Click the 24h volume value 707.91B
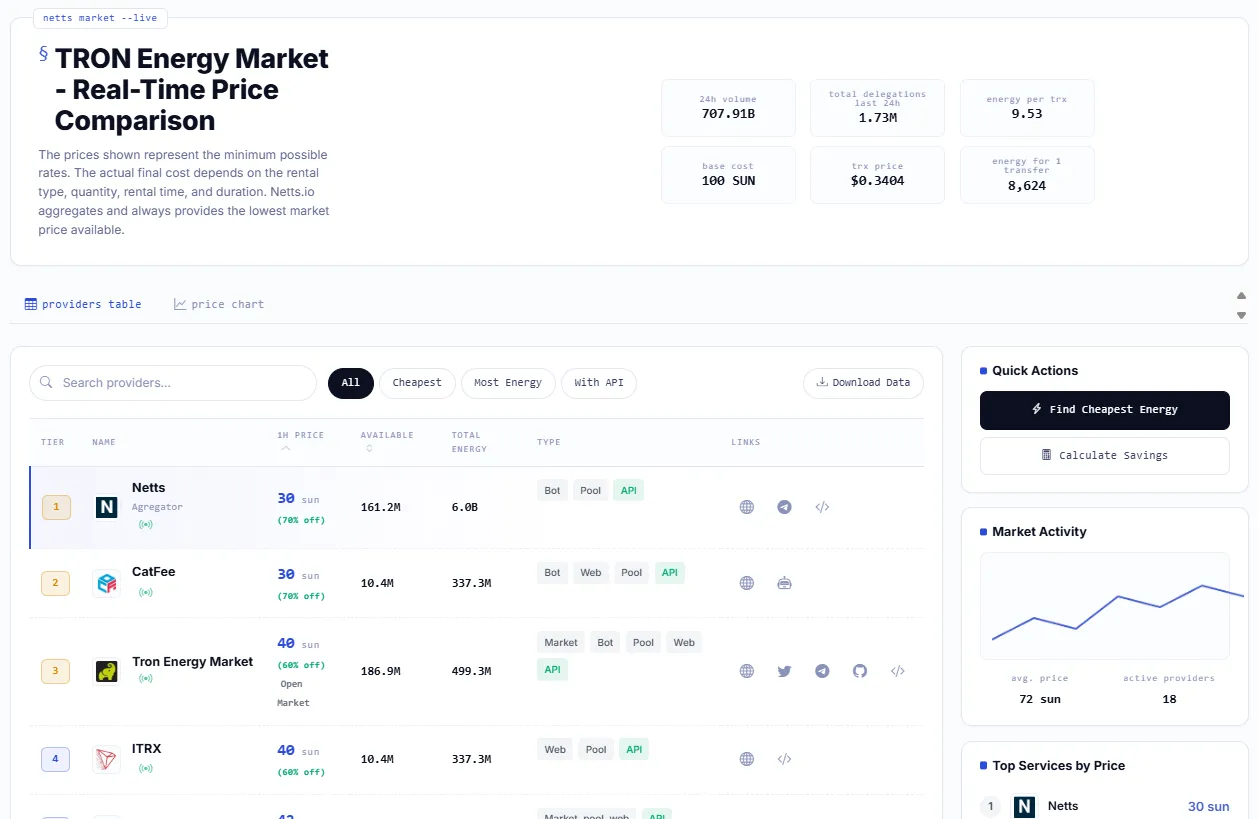The width and height of the screenshot is (1258, 819). tap(728, 114)
